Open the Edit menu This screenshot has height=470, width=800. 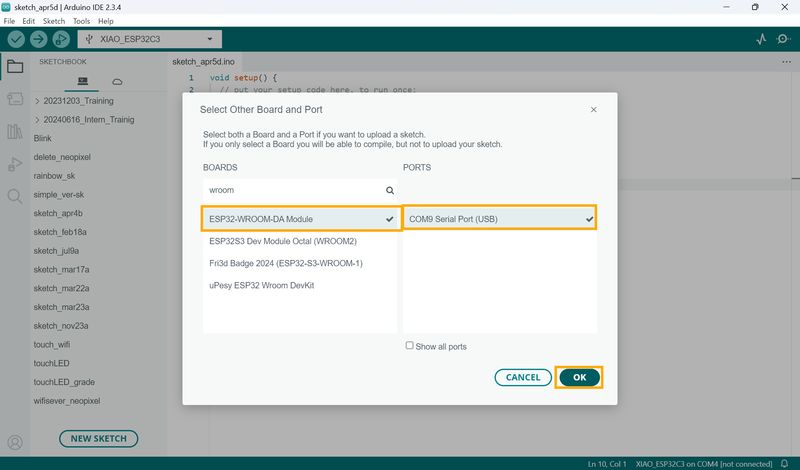pyautogui.click(x=29, y=21)
